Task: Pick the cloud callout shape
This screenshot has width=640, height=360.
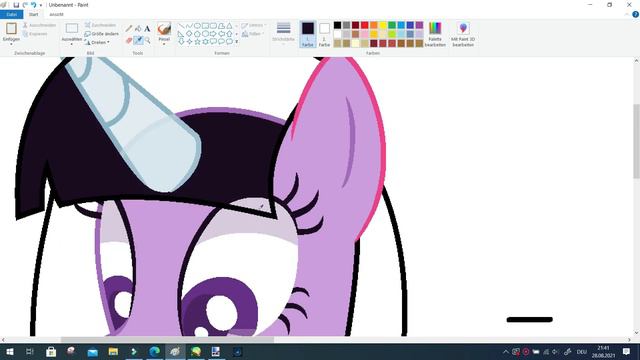Action: point(229,41)
